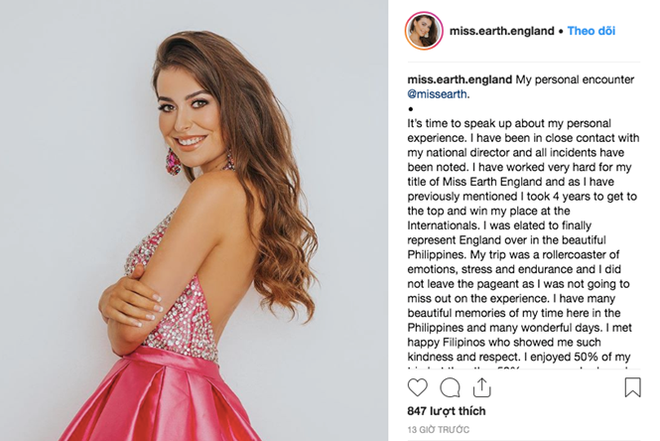Click the main photo of the woman

pyautogui.click(x=194, y=220)
